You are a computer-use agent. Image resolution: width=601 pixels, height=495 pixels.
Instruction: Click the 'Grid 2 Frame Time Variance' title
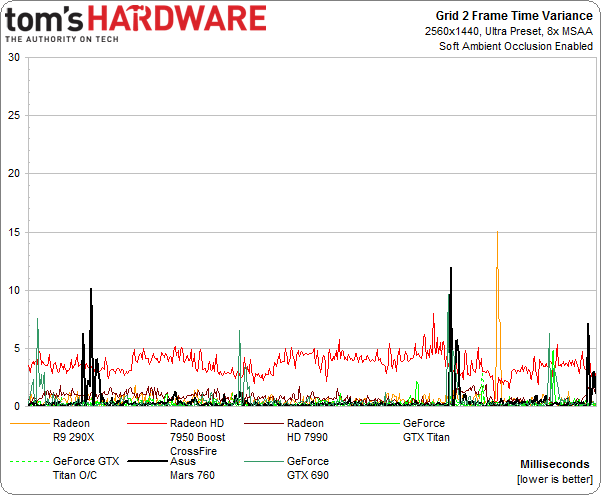click(x=514, y=16)
